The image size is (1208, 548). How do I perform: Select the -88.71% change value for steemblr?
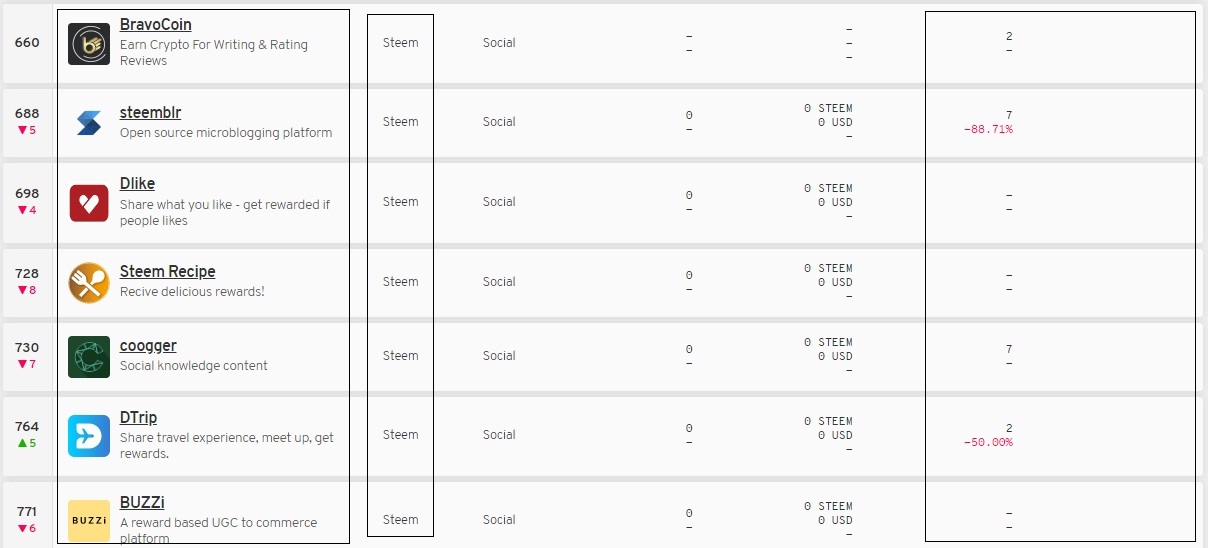988,130
